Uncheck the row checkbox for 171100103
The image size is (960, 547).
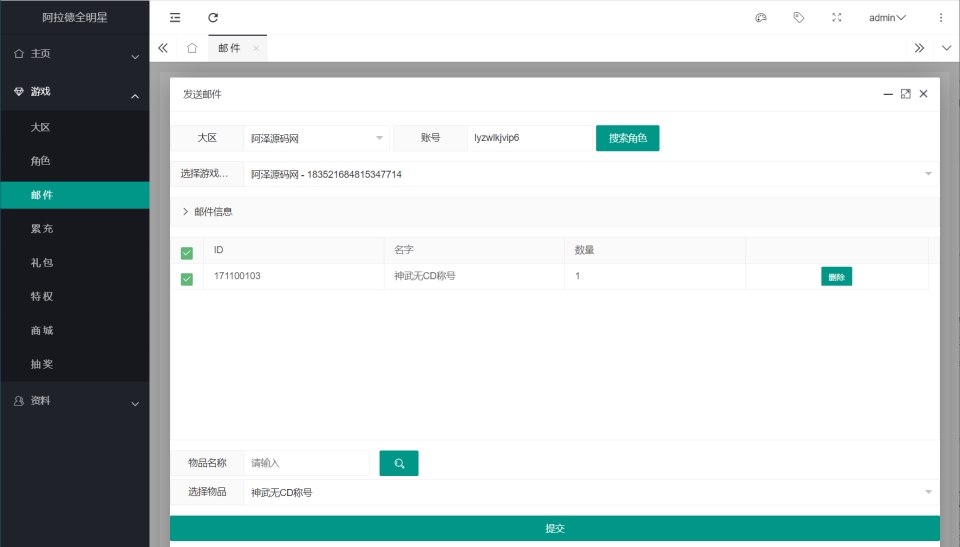(x=187, y=278)
